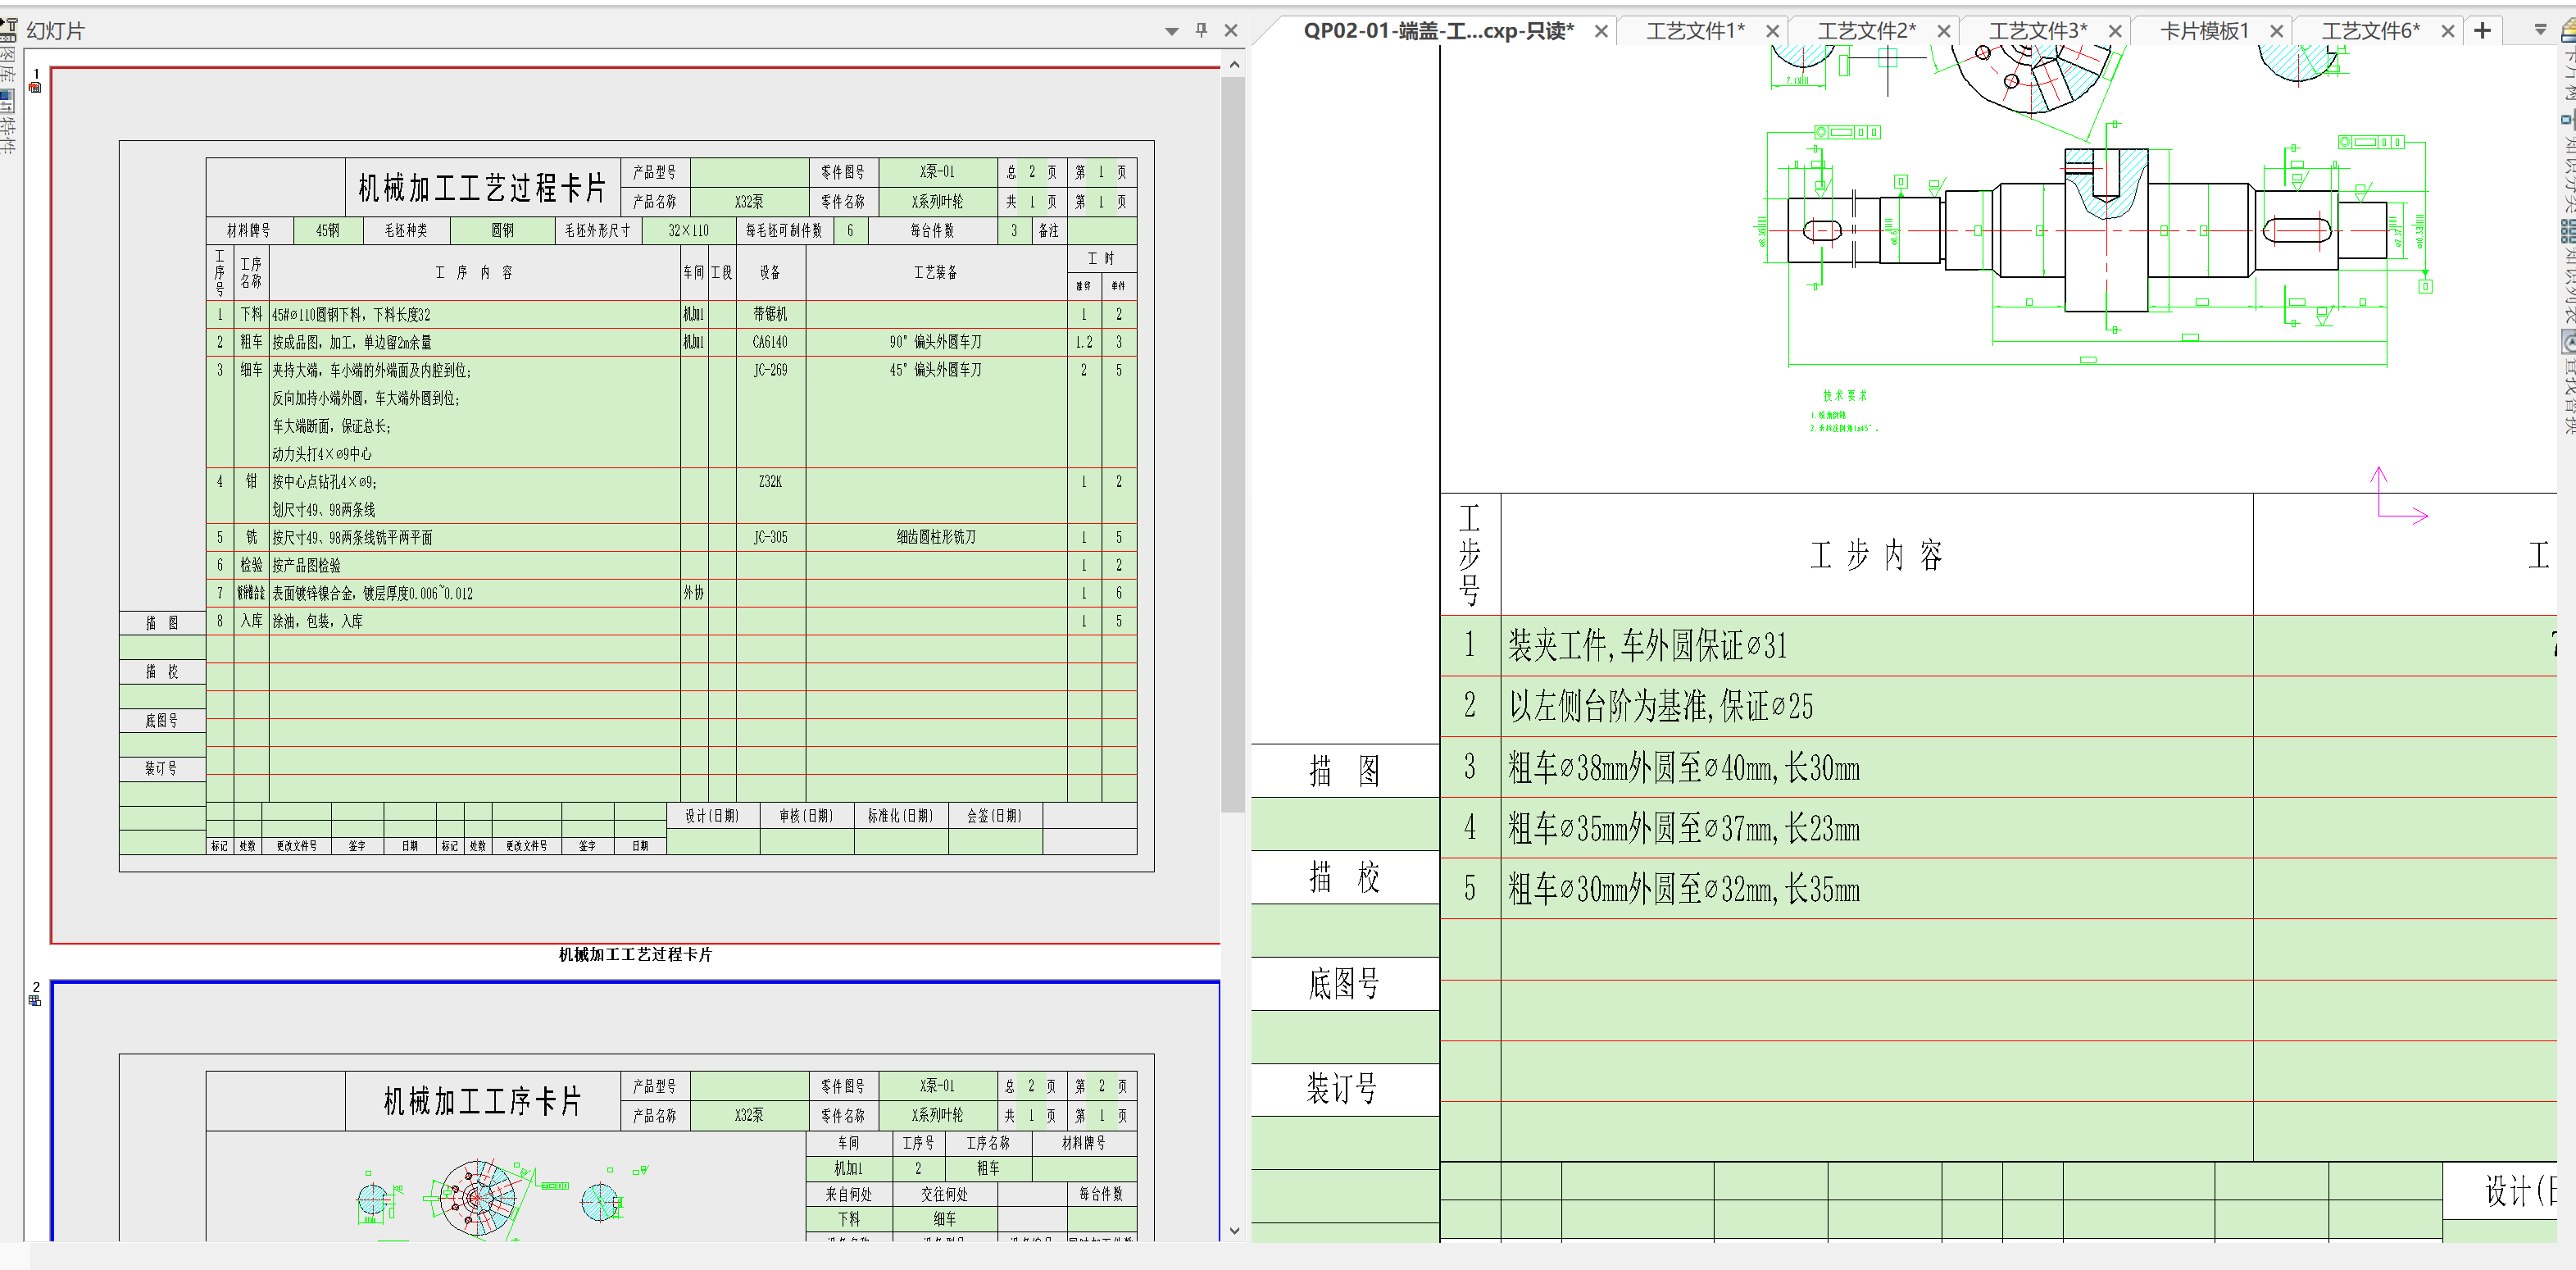
Task: Click the 卡片树 right sidebar icon
Action: tap(2567, 60)
